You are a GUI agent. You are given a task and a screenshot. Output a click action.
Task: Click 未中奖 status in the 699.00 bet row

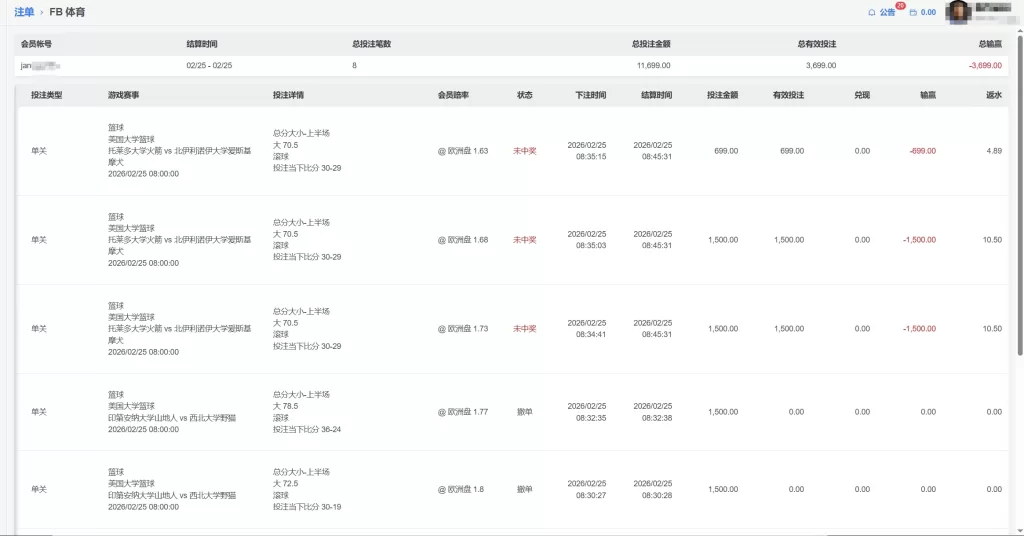tap(524, 151)
